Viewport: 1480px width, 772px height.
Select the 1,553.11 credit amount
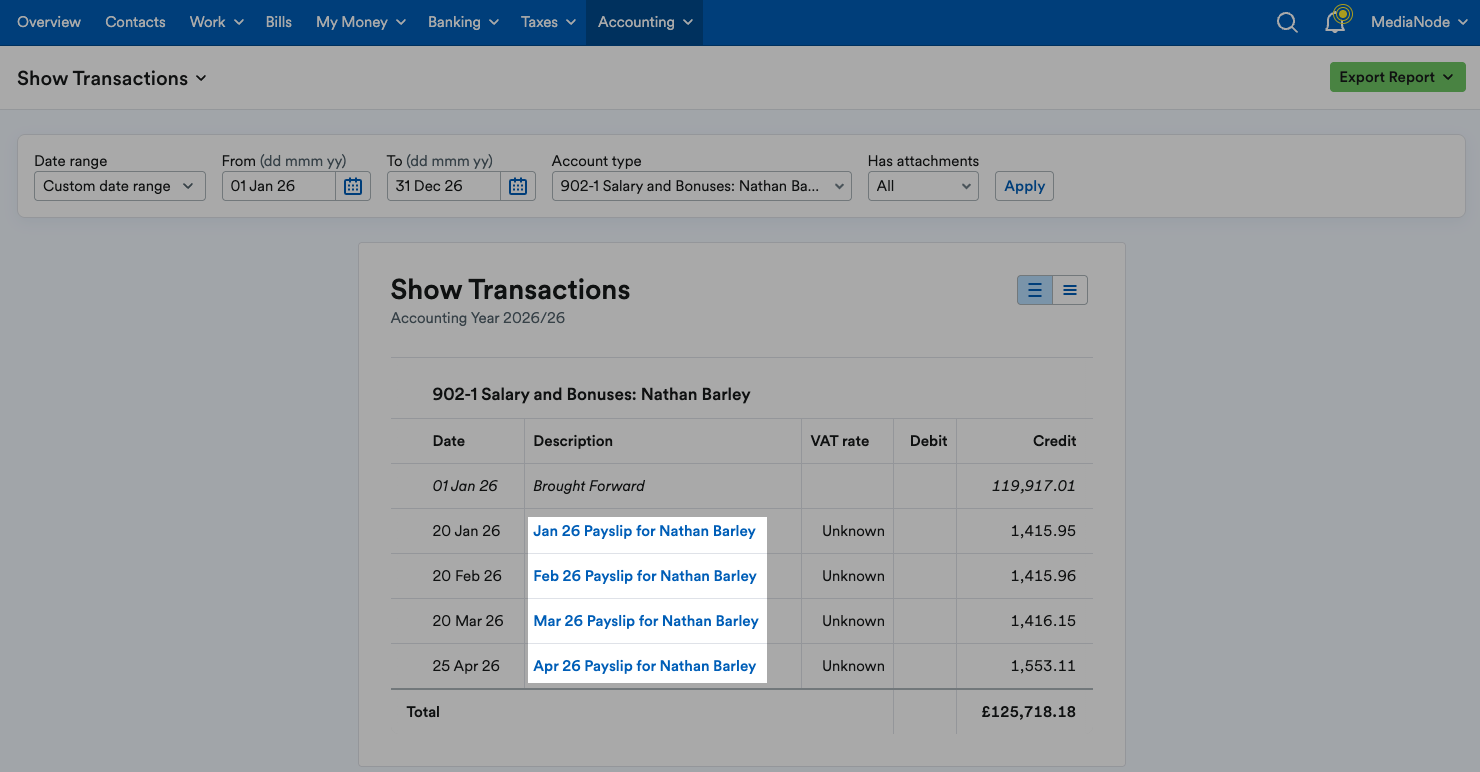[1043, 666]
